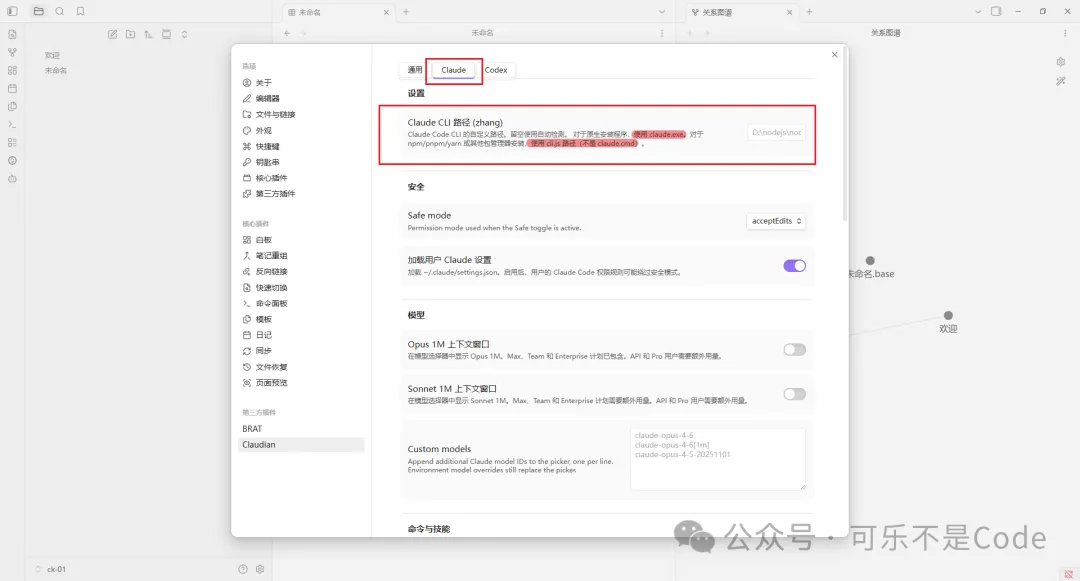Viewport: 1080px width, 581px height.
Task: Open the bookmarks icon in sidebar header
Action: tap(81, 11)
